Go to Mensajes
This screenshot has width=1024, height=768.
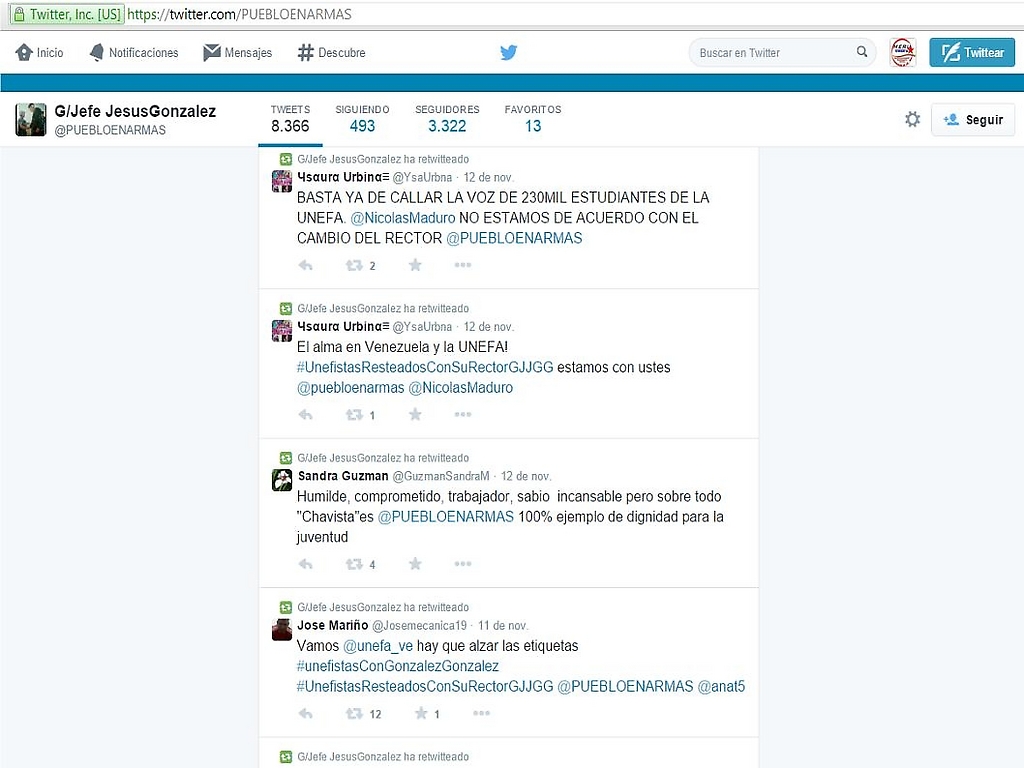[237, 53]
